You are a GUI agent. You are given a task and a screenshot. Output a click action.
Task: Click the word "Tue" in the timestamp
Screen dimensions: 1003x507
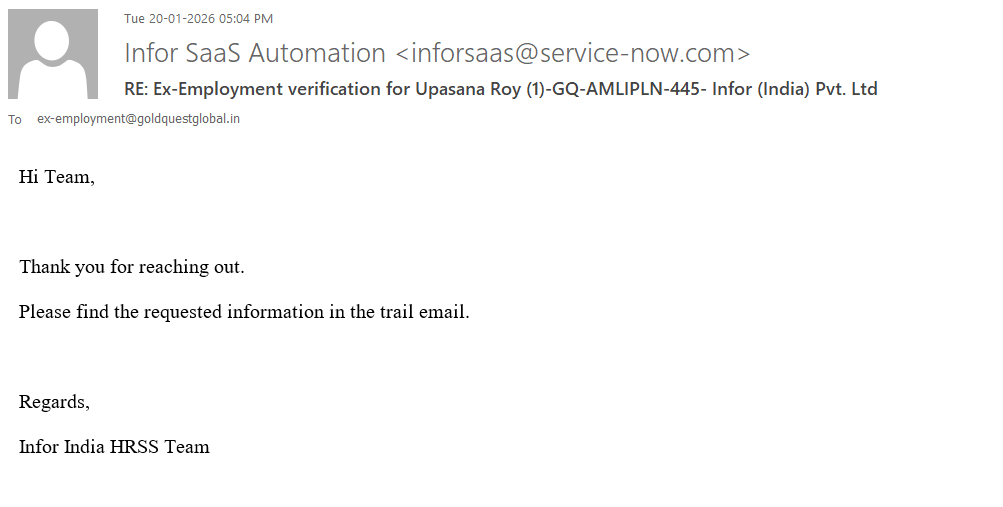[x=134, y=18]
